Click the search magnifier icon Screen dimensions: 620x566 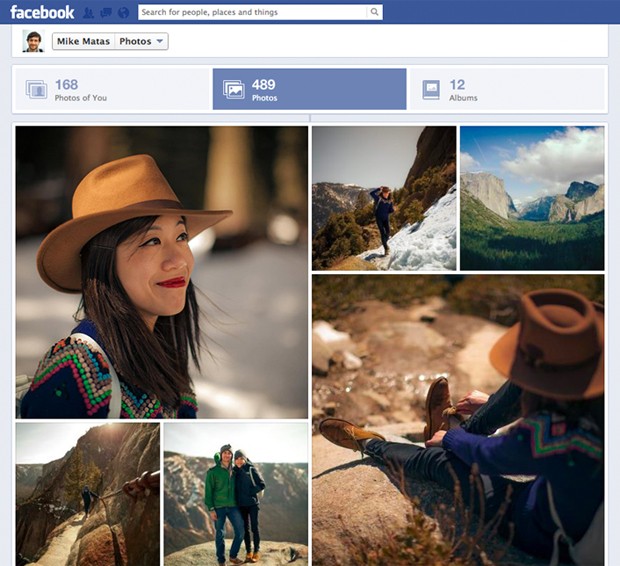(x=374, y=13)
